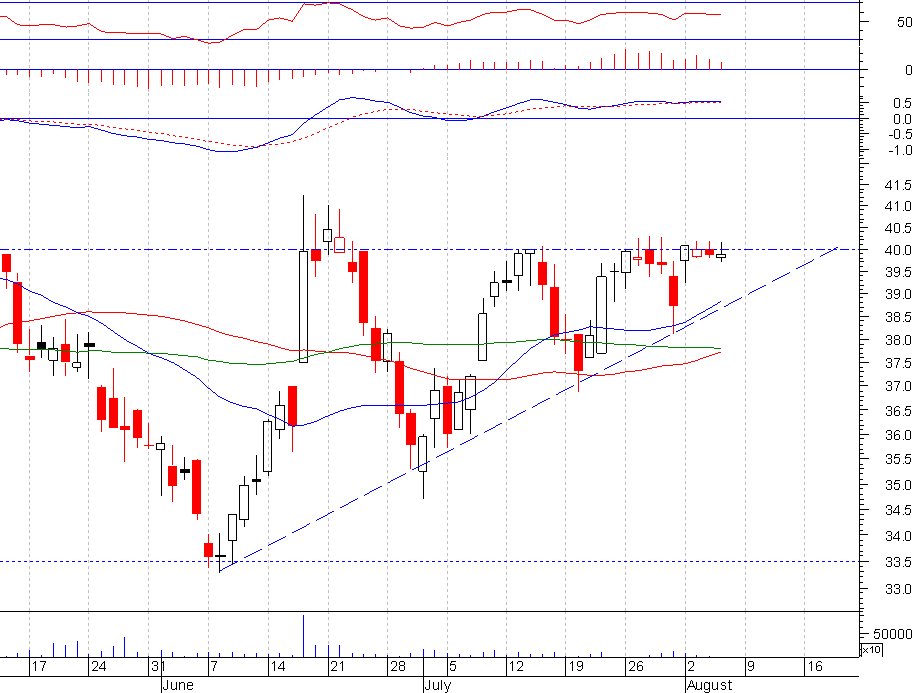Click the date label 7 on the time axis
The image size is (916, 693).
pyautogui.click(x=214, y=667)
